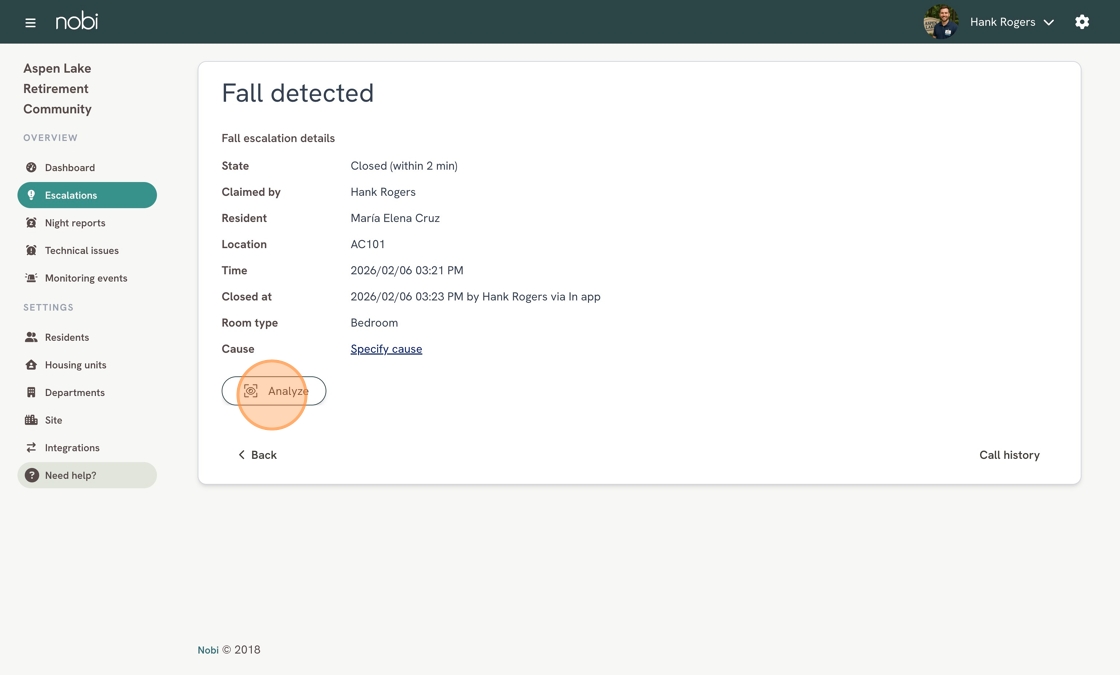This screenshot has width=1120, height=675.
Task: Click the Dashboard gauge icon
Action: pos(31,168)
